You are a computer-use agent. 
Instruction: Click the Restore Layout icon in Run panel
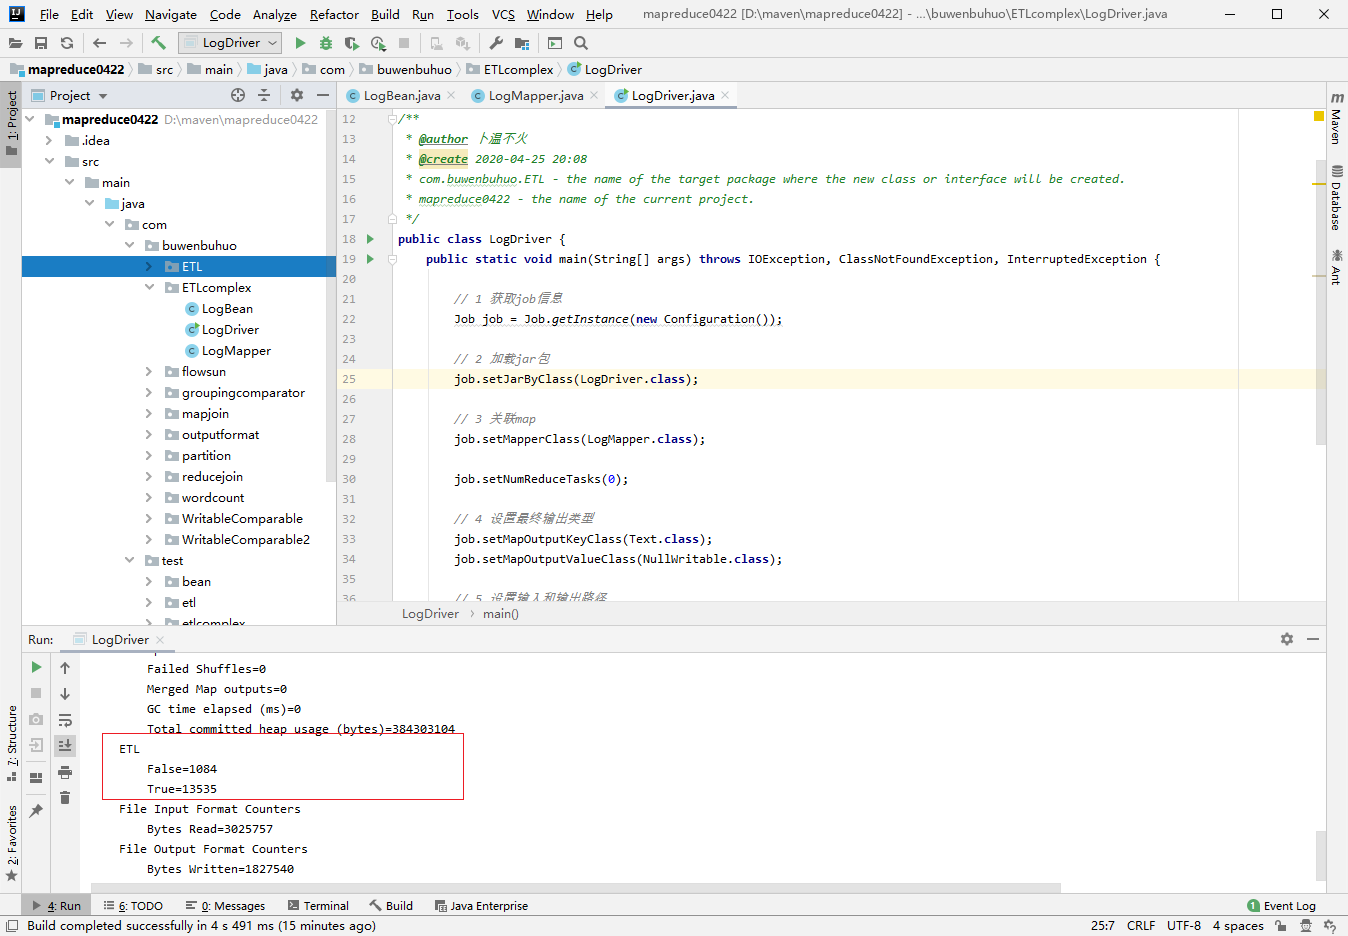point(36,778)
